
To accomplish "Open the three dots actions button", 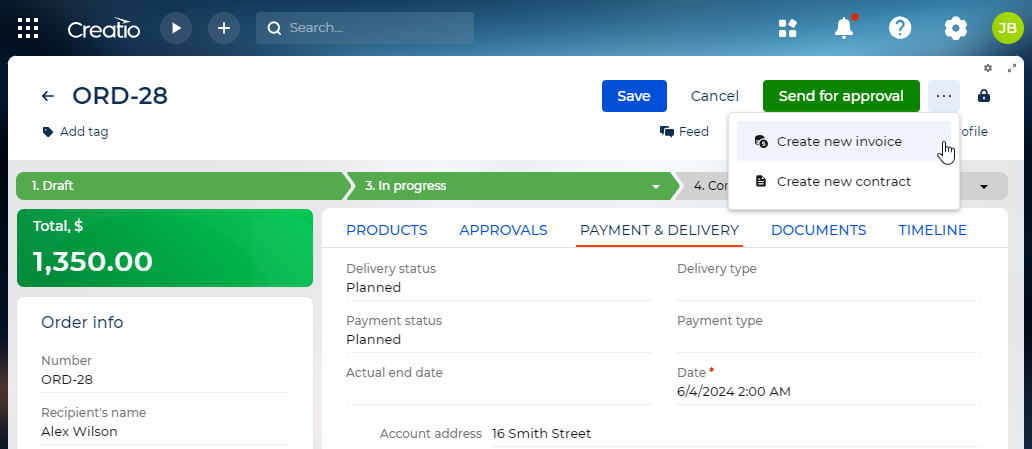I will tap(944, 96).
